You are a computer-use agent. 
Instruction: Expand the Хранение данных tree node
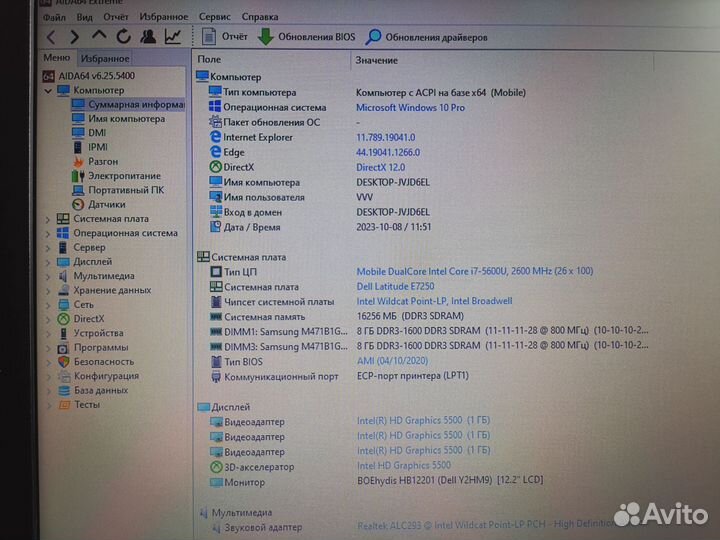[48, 291]
